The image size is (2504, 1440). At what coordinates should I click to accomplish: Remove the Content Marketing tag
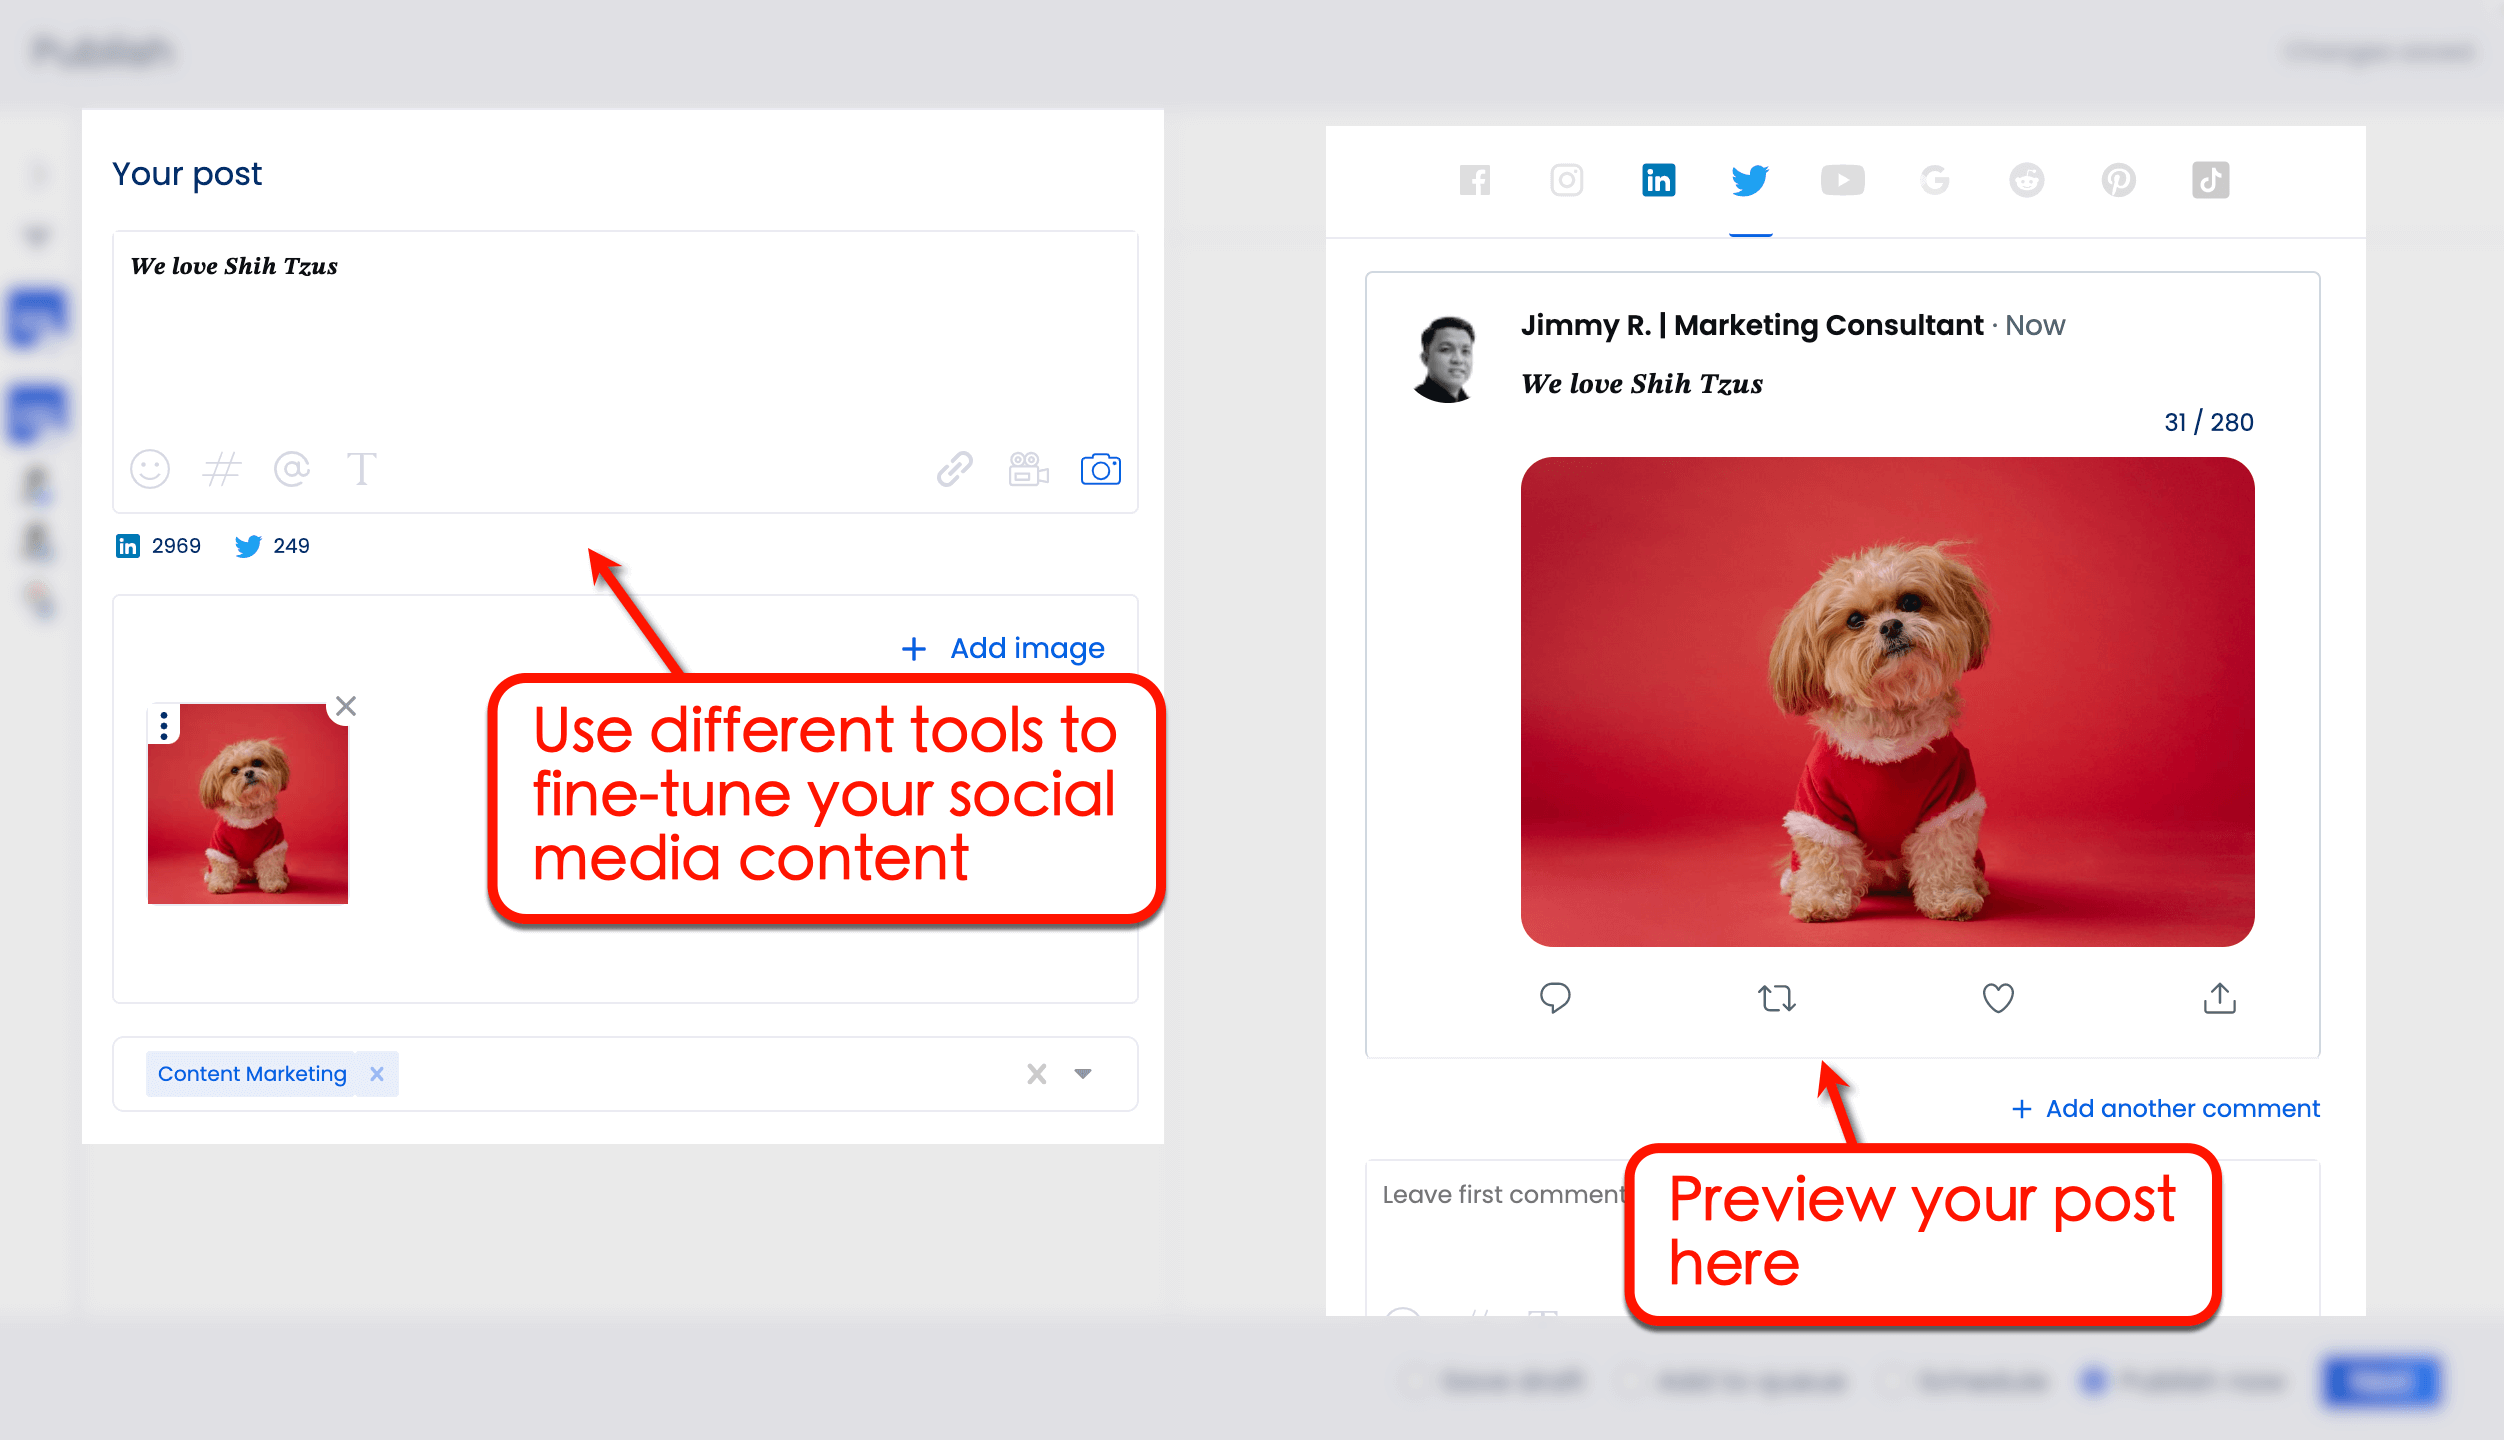coord(377,1074)
